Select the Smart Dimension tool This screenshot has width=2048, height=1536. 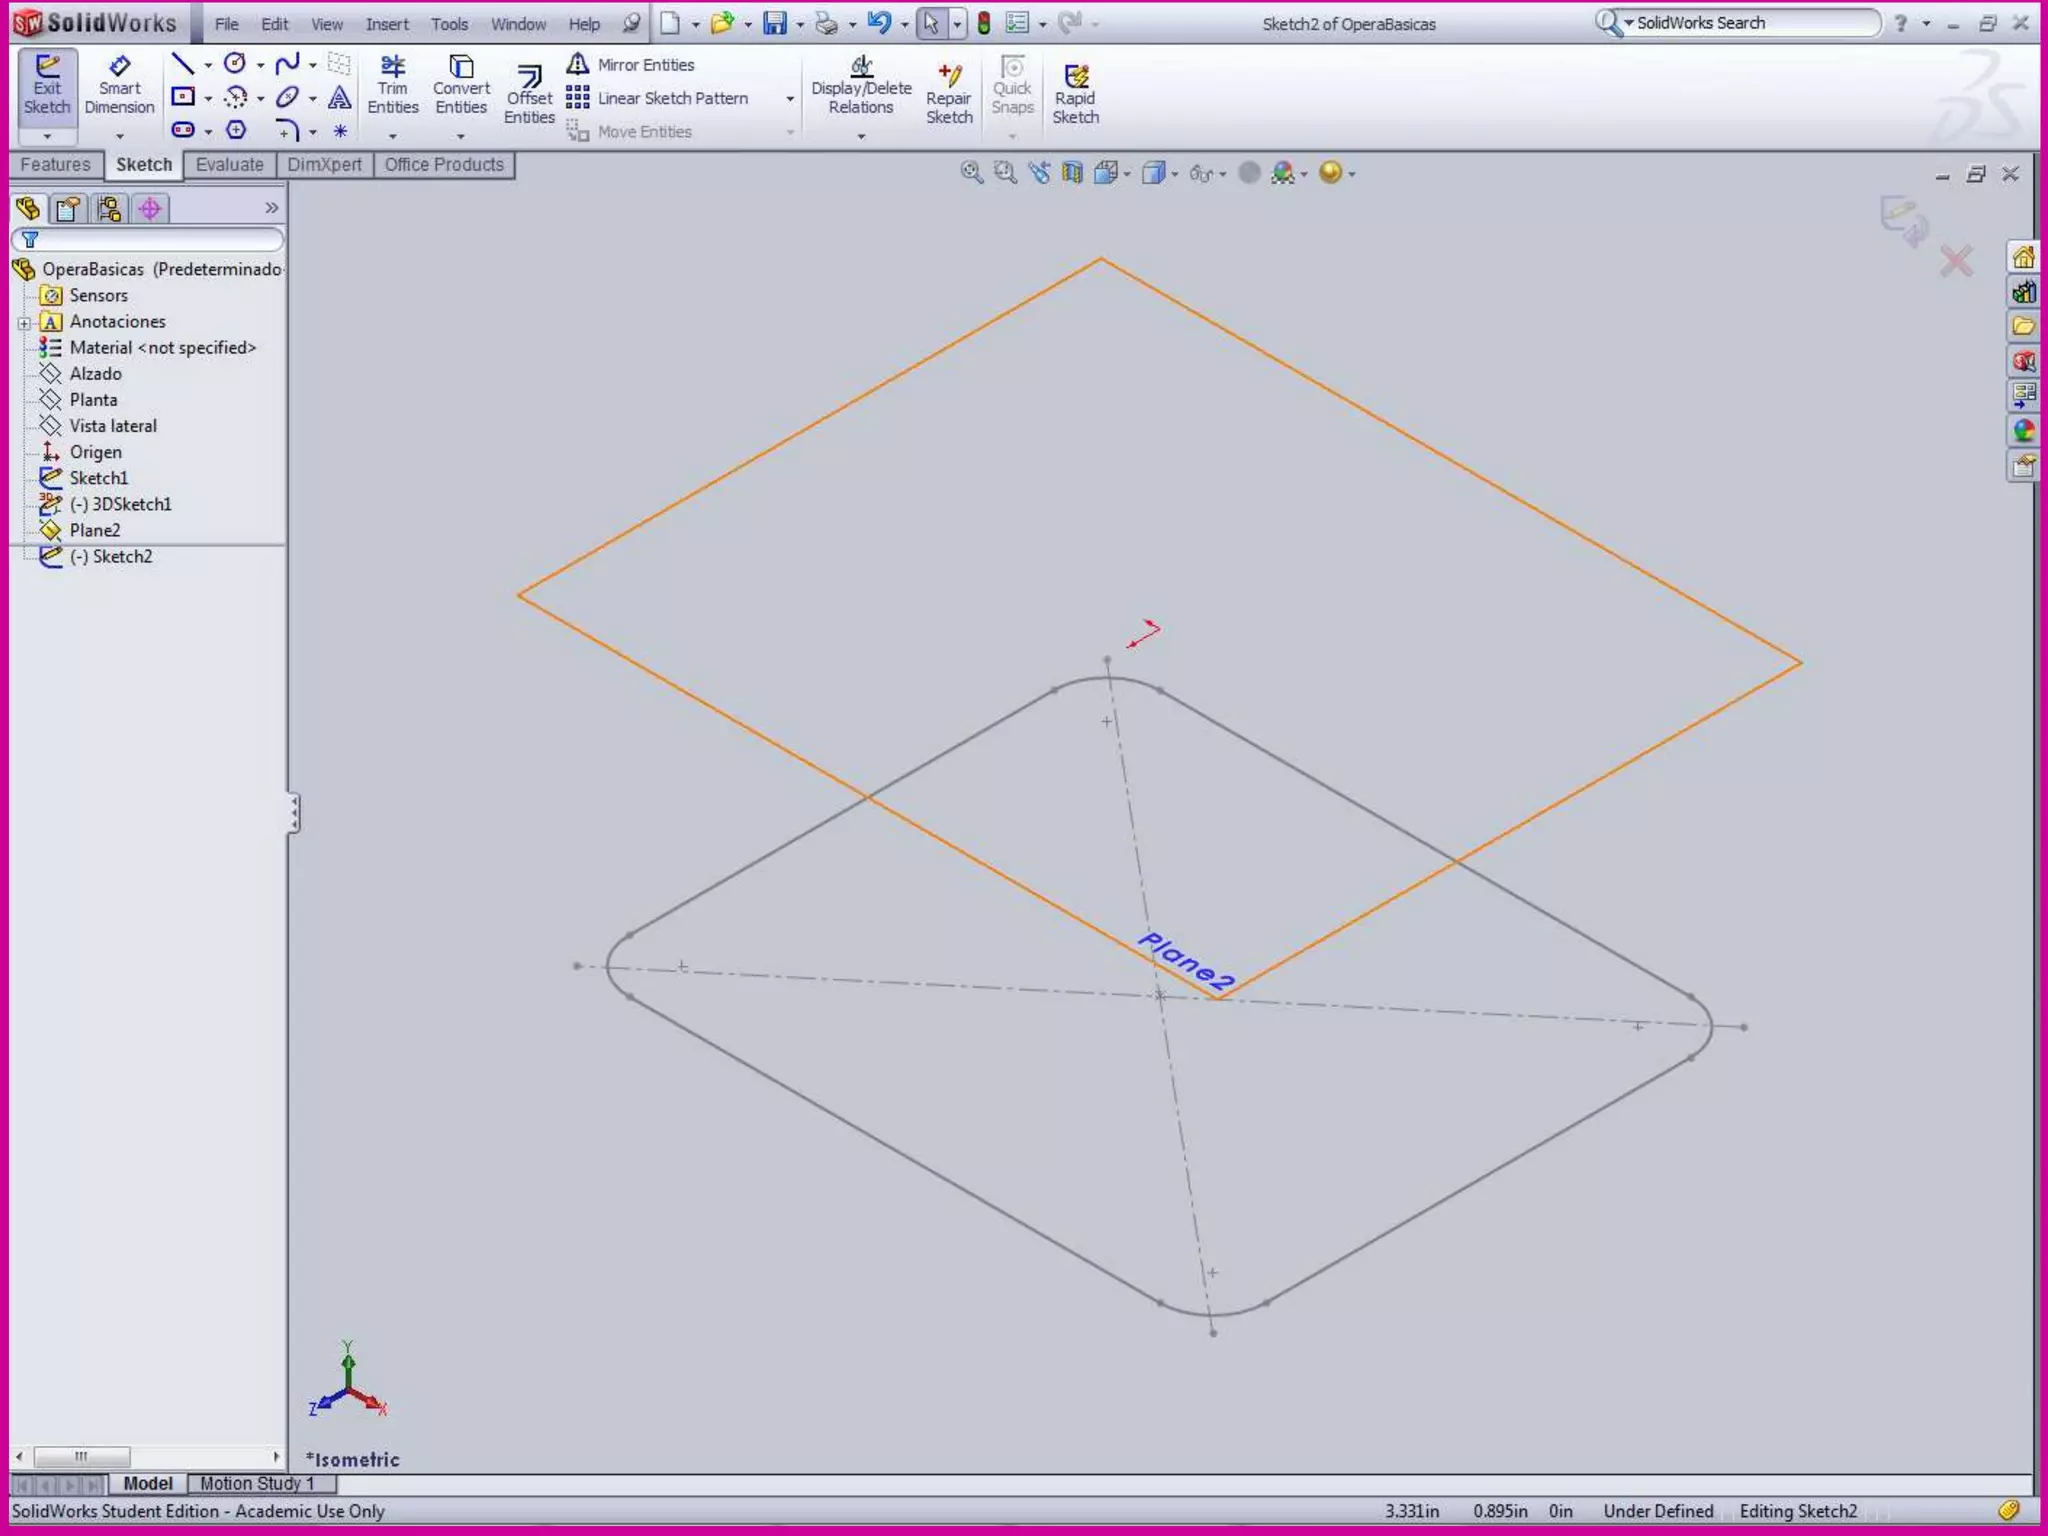point(119,86)
